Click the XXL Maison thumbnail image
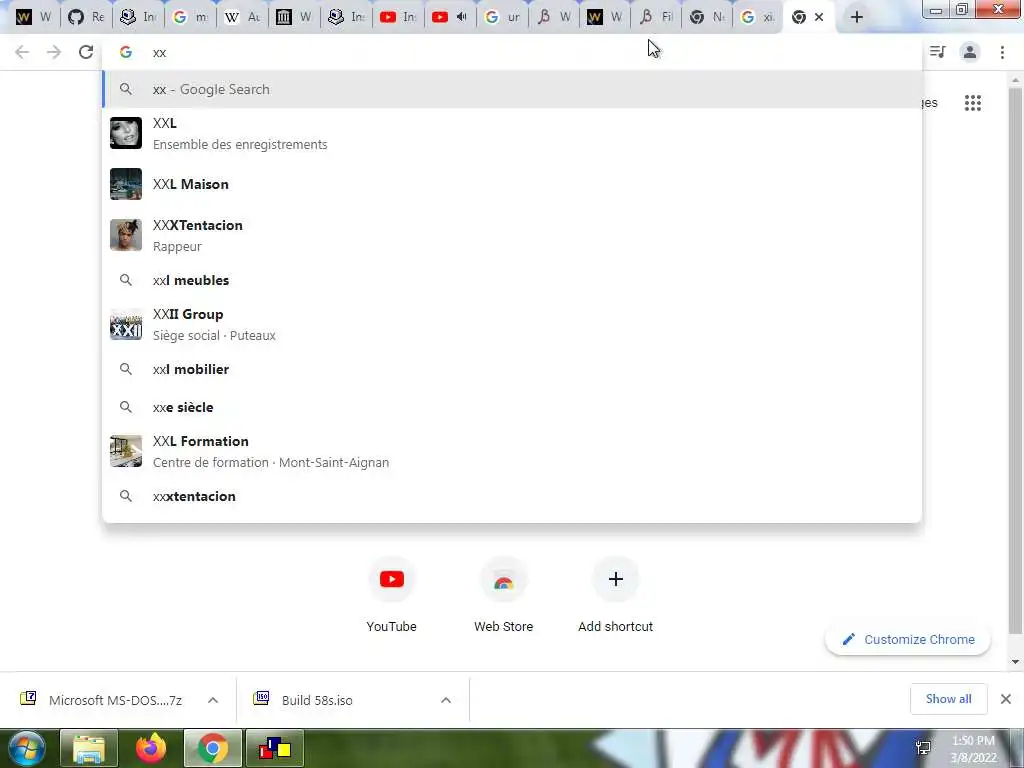Viewport: 1024px width, 768px height. click(x=125, y=184)
